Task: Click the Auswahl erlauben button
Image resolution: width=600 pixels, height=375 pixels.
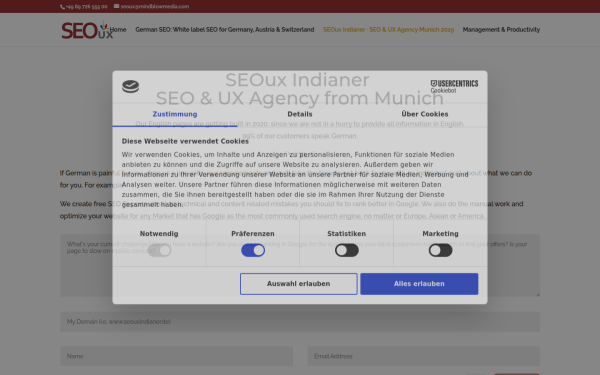Action: coord(298,284)
